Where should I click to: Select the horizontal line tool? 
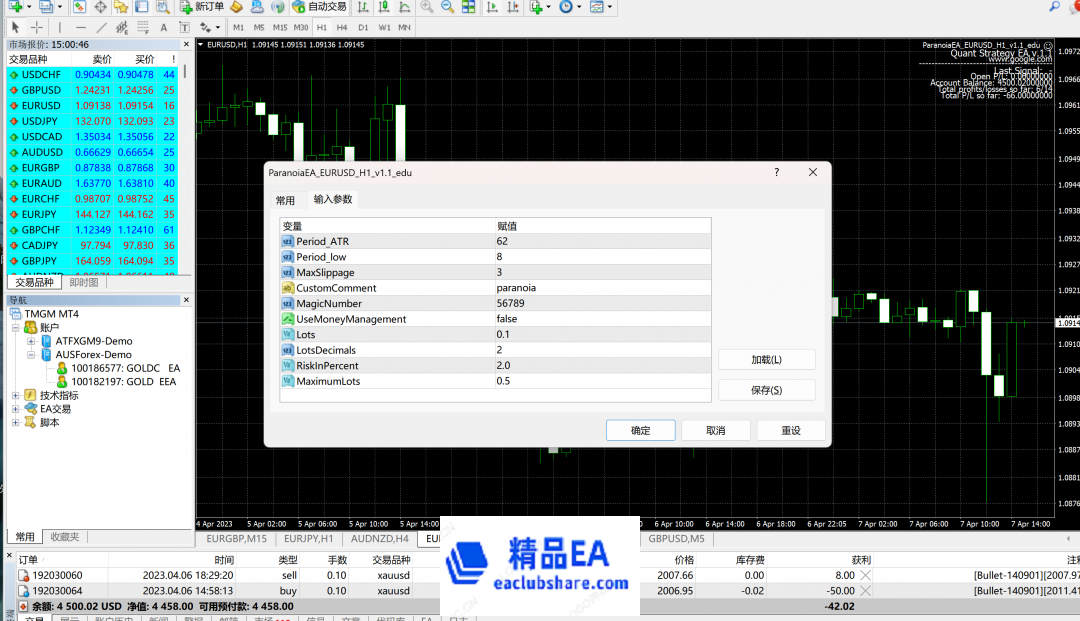(80, 28)
